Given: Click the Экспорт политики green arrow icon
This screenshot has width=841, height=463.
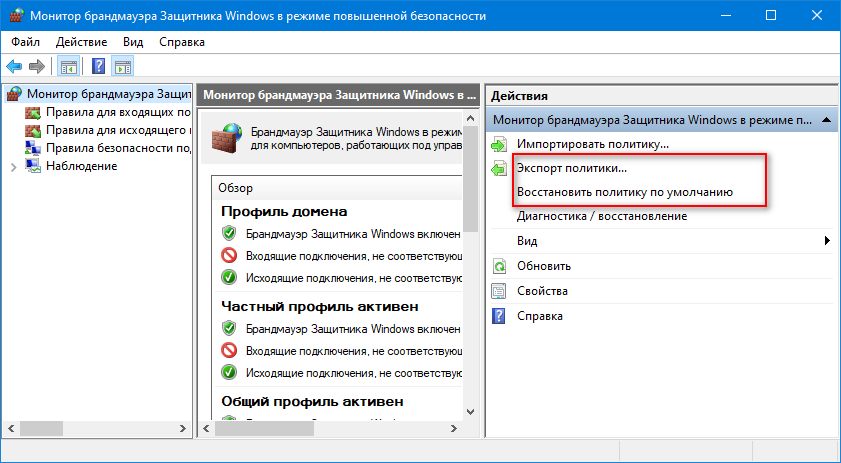Looking at the screenshot, I should click(x=499, y=169).
